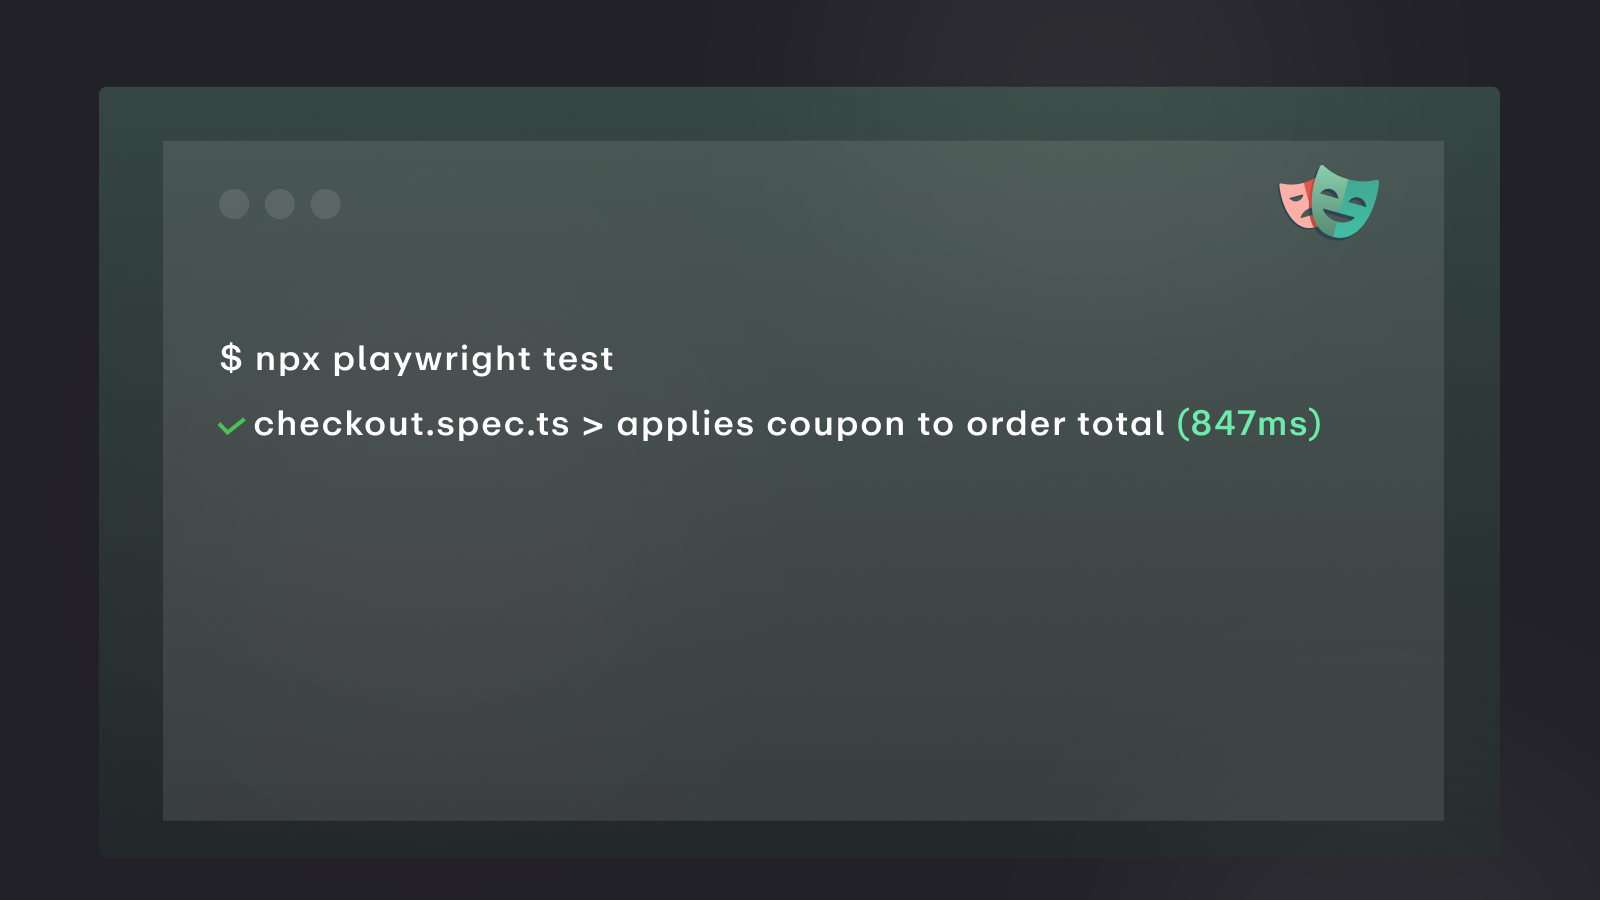Click the green happy mask face

tap(1346, 203)
